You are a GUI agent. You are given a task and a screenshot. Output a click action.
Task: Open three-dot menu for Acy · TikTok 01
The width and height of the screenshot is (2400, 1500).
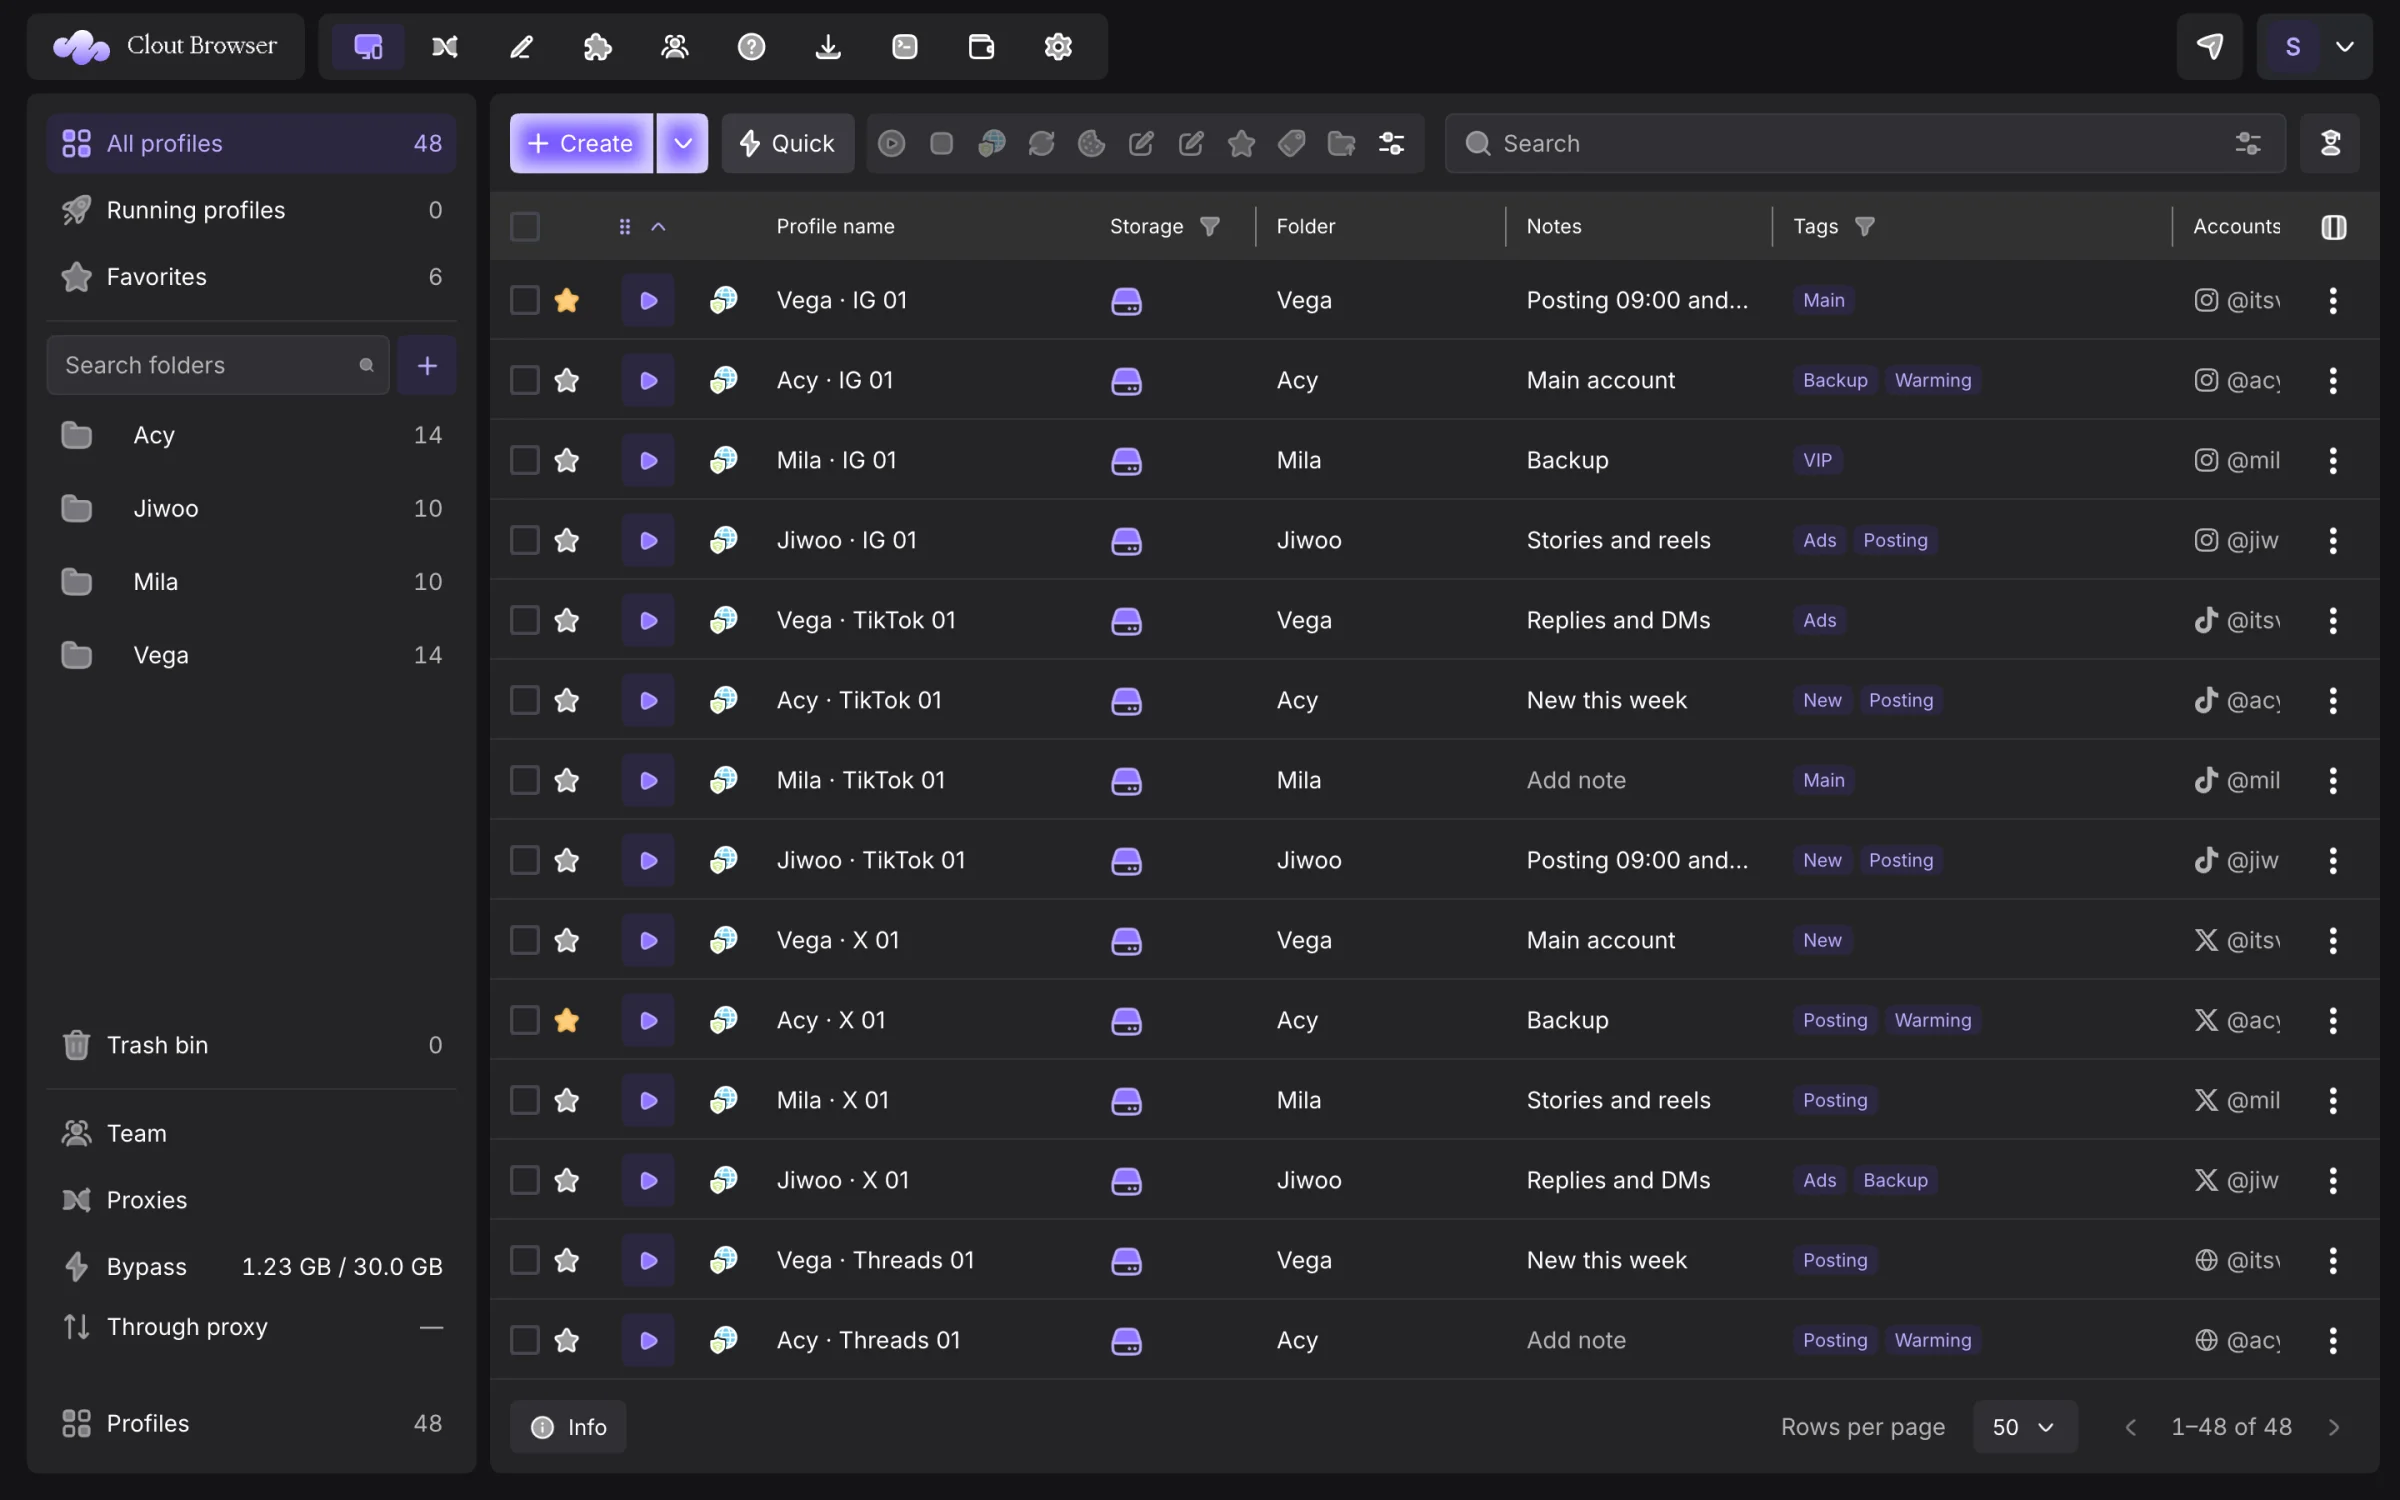[x=2333, y=700]
